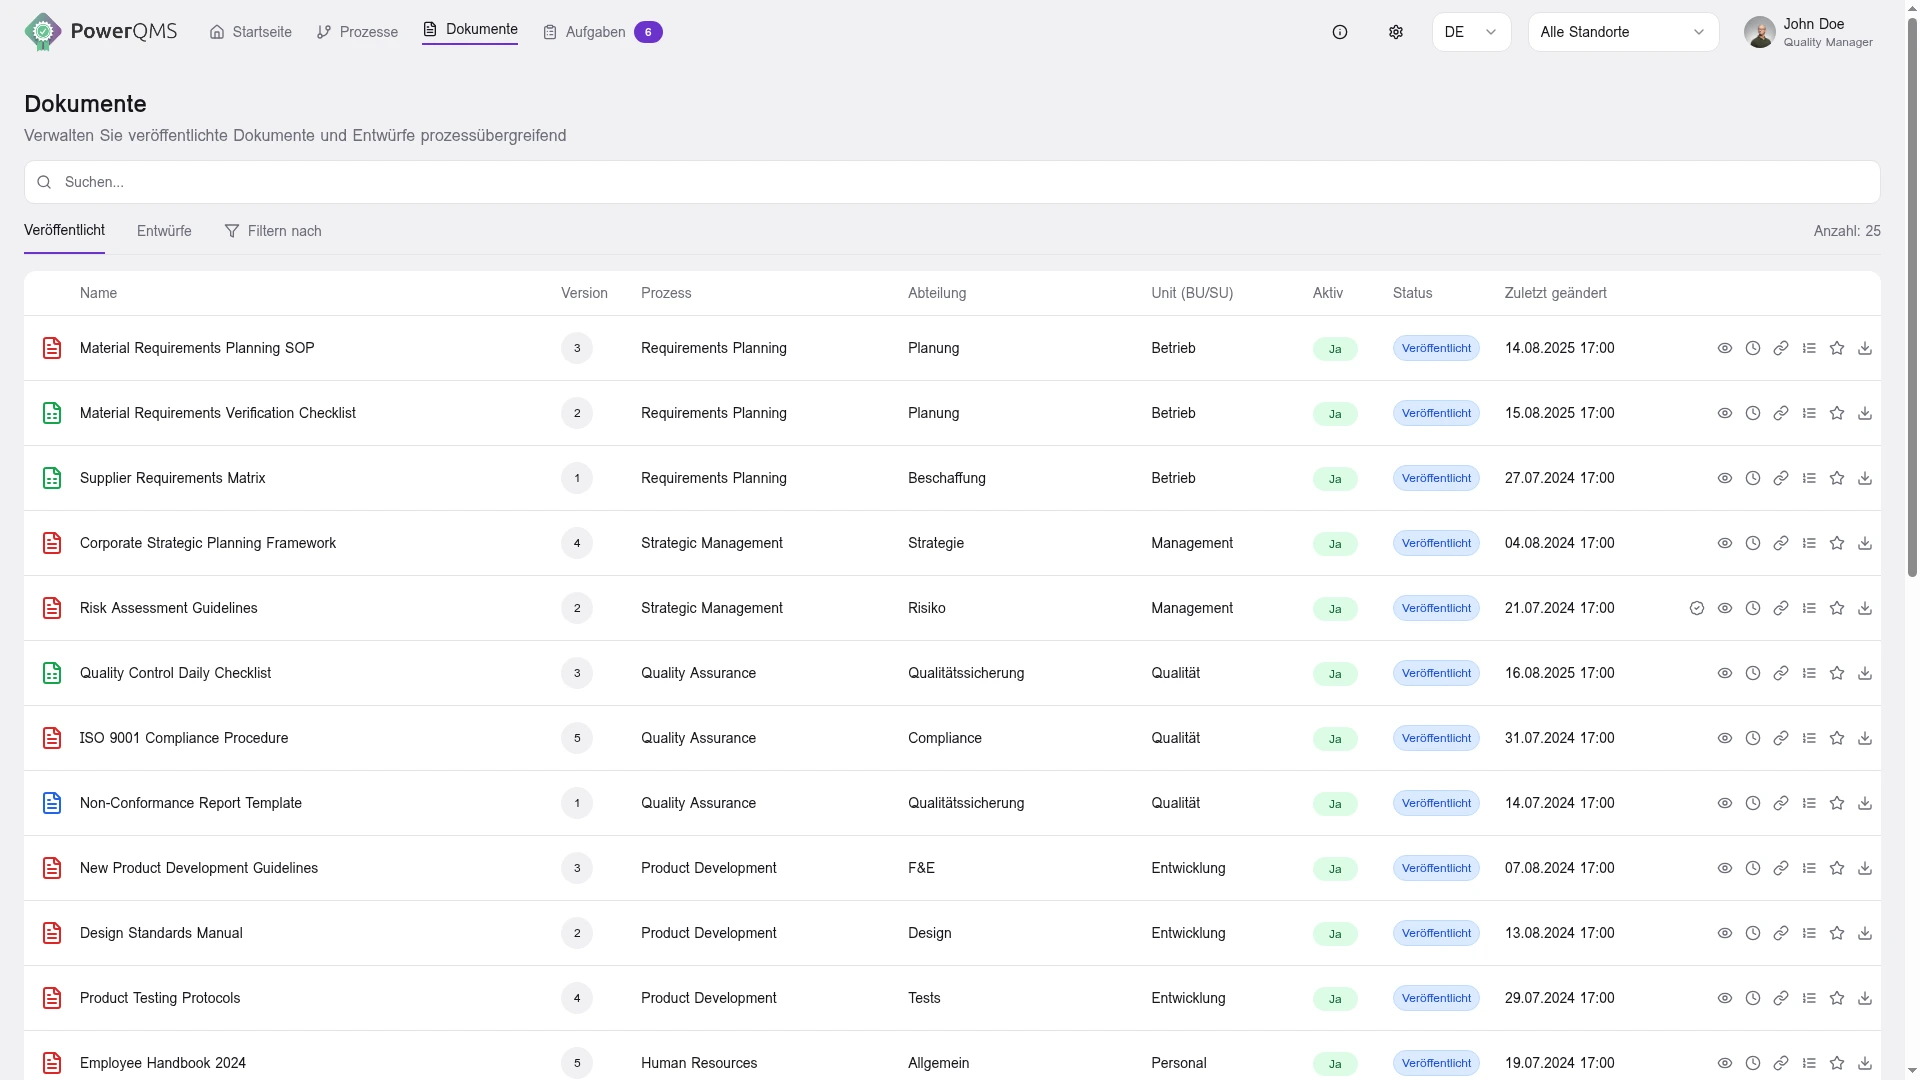This screenshot has height=1080, width=1920.
Task: Open settings gear in the top bar
Action: 1396,32
